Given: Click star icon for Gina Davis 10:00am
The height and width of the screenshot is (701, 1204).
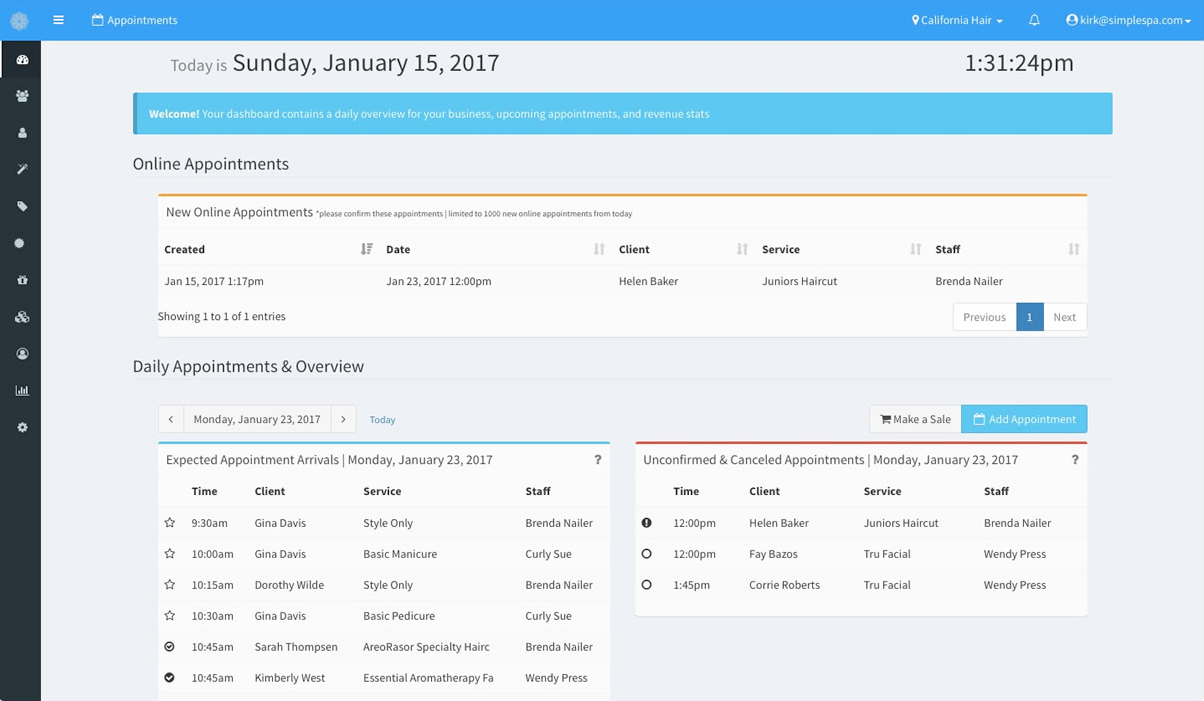Looking at the screenshot, I should pos(170,554).
